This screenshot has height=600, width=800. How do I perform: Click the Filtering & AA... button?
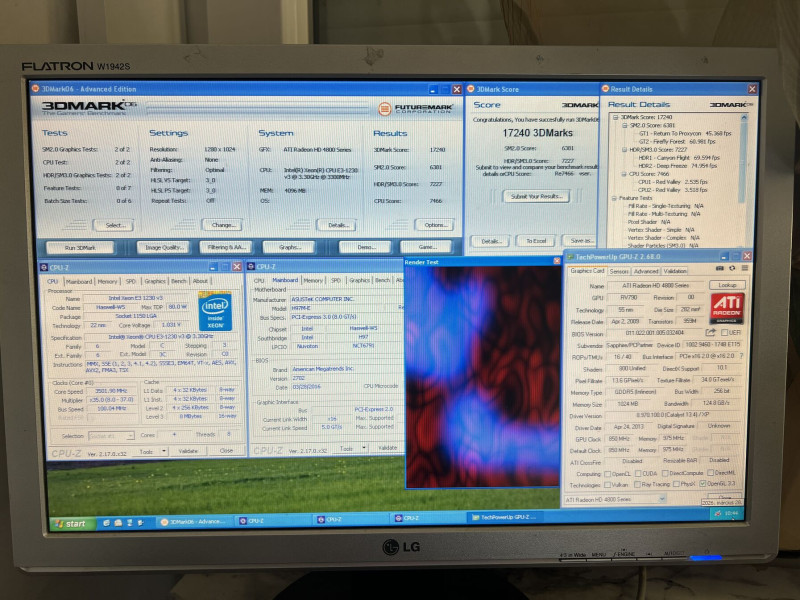[226, 247]
